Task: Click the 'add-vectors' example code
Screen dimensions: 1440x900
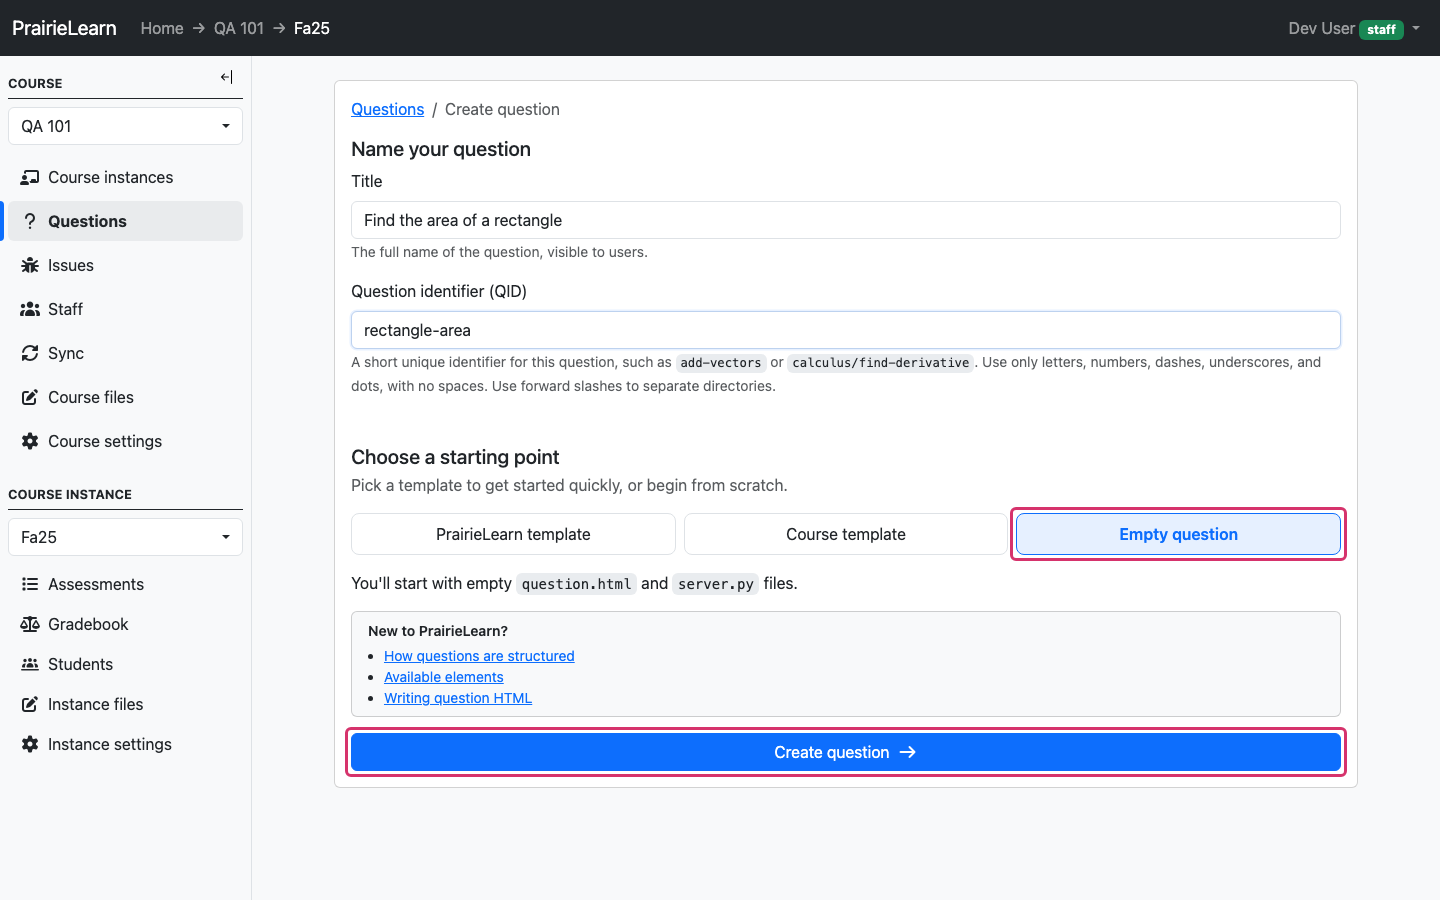Action: pyautogui.click(x=721, y=363)
